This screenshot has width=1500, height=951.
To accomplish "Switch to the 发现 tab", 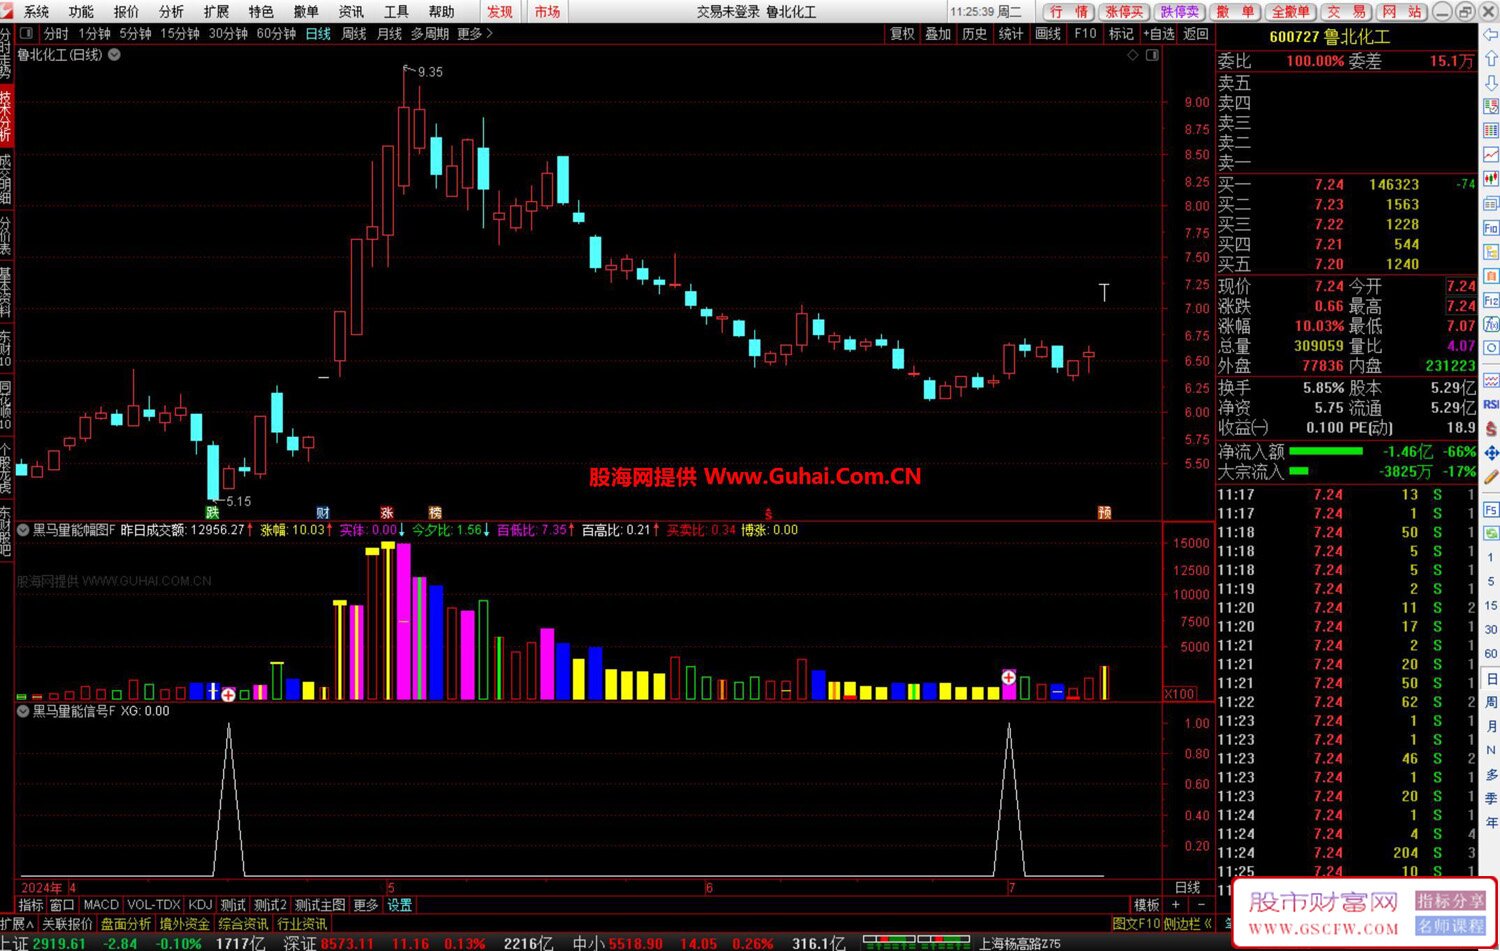I will [500, 11].
